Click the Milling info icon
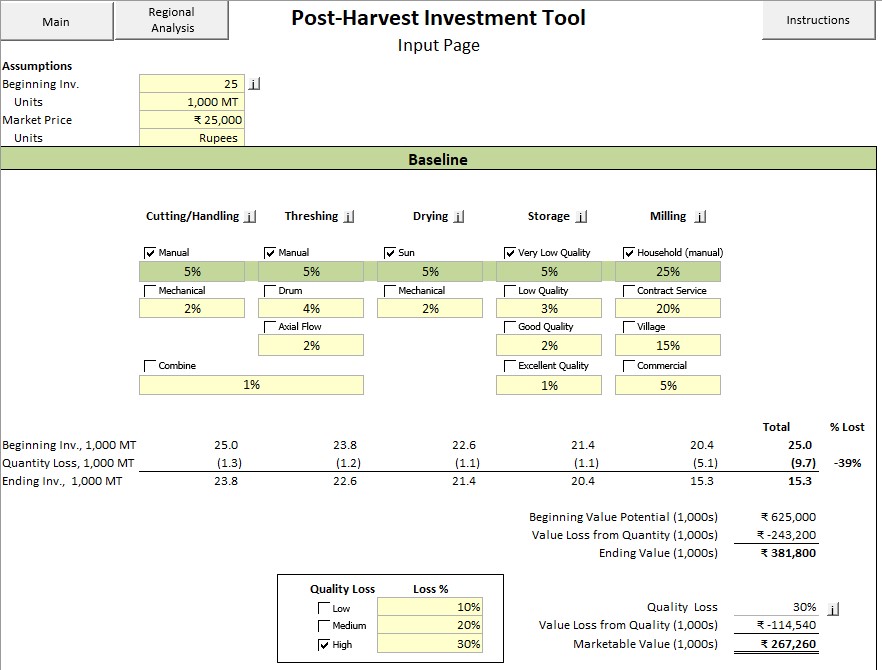Image resolution: width=882 pixels, height=670 pixels. (x=700, y=216)
